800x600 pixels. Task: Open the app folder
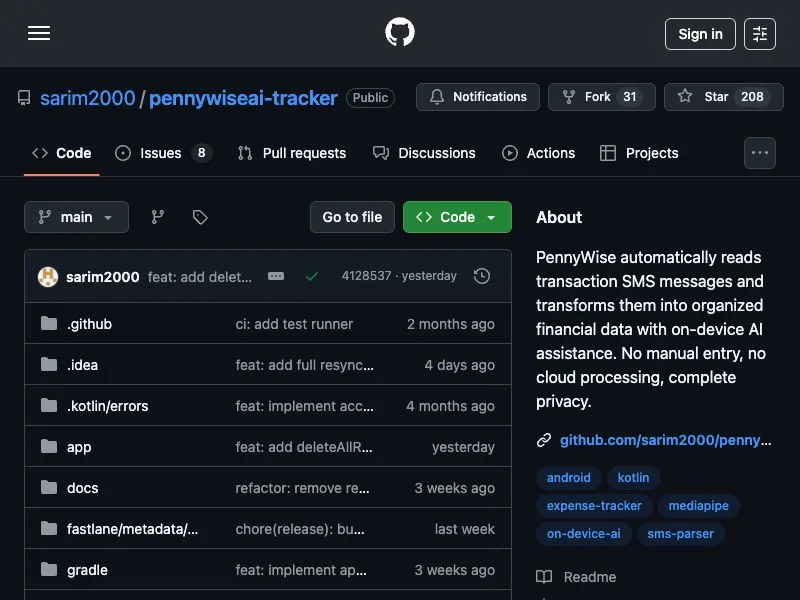pos(79,447)
